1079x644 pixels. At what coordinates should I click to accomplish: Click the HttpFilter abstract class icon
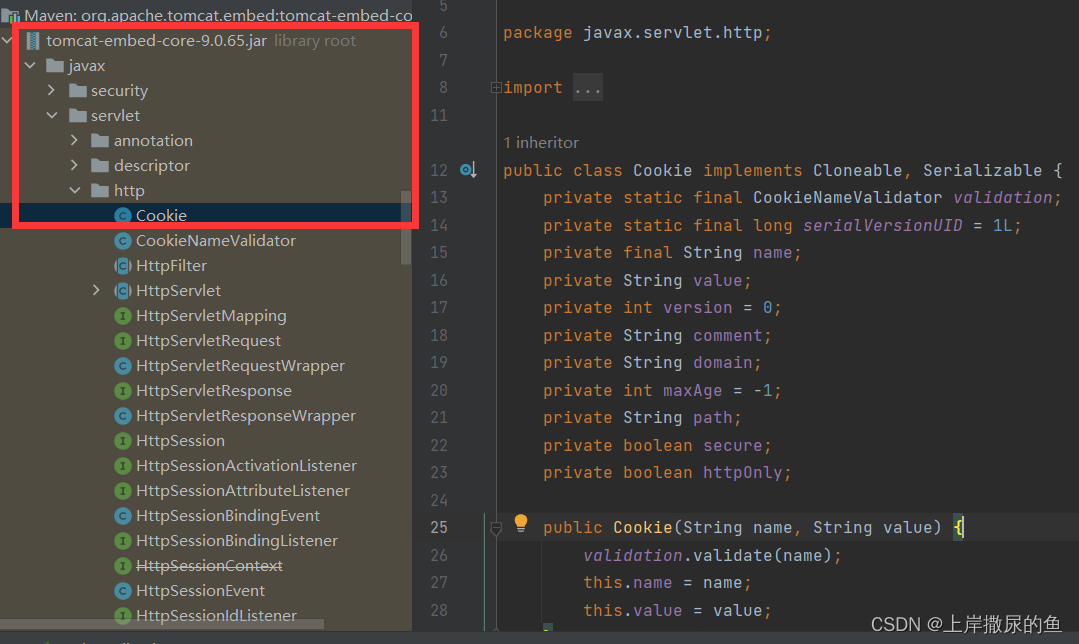tap(122, 266)
